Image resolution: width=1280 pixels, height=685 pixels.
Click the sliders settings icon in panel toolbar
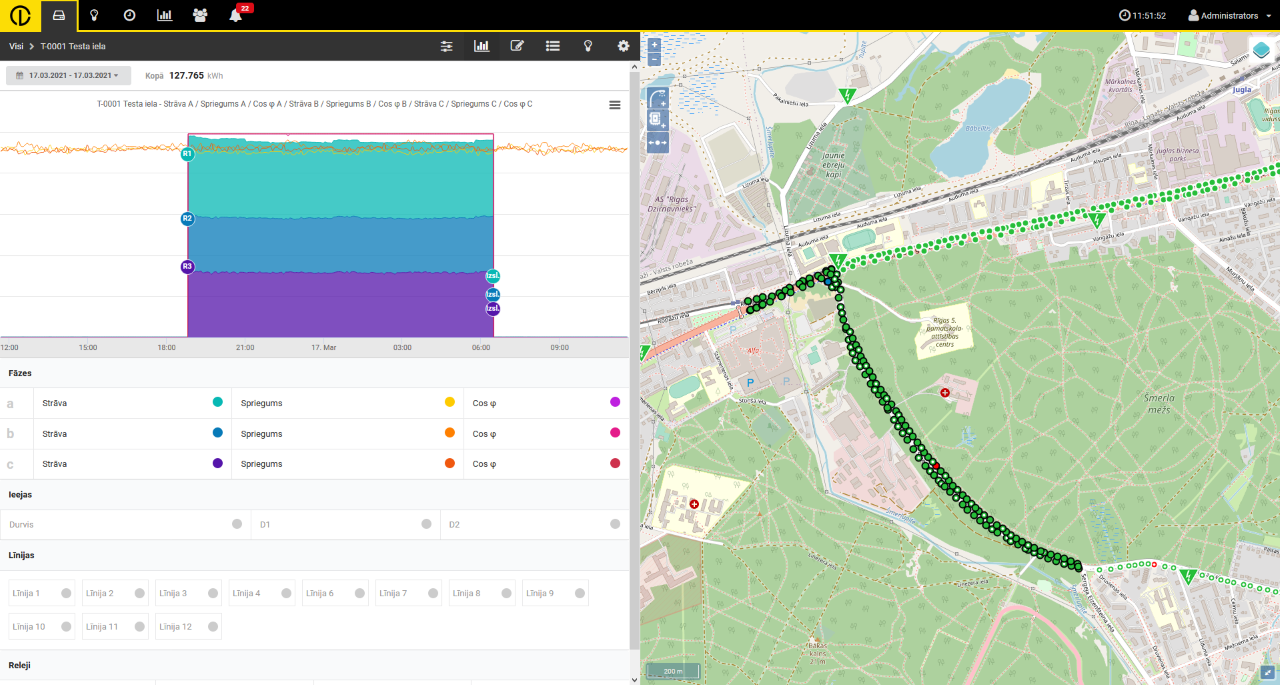tap(447, 46)
